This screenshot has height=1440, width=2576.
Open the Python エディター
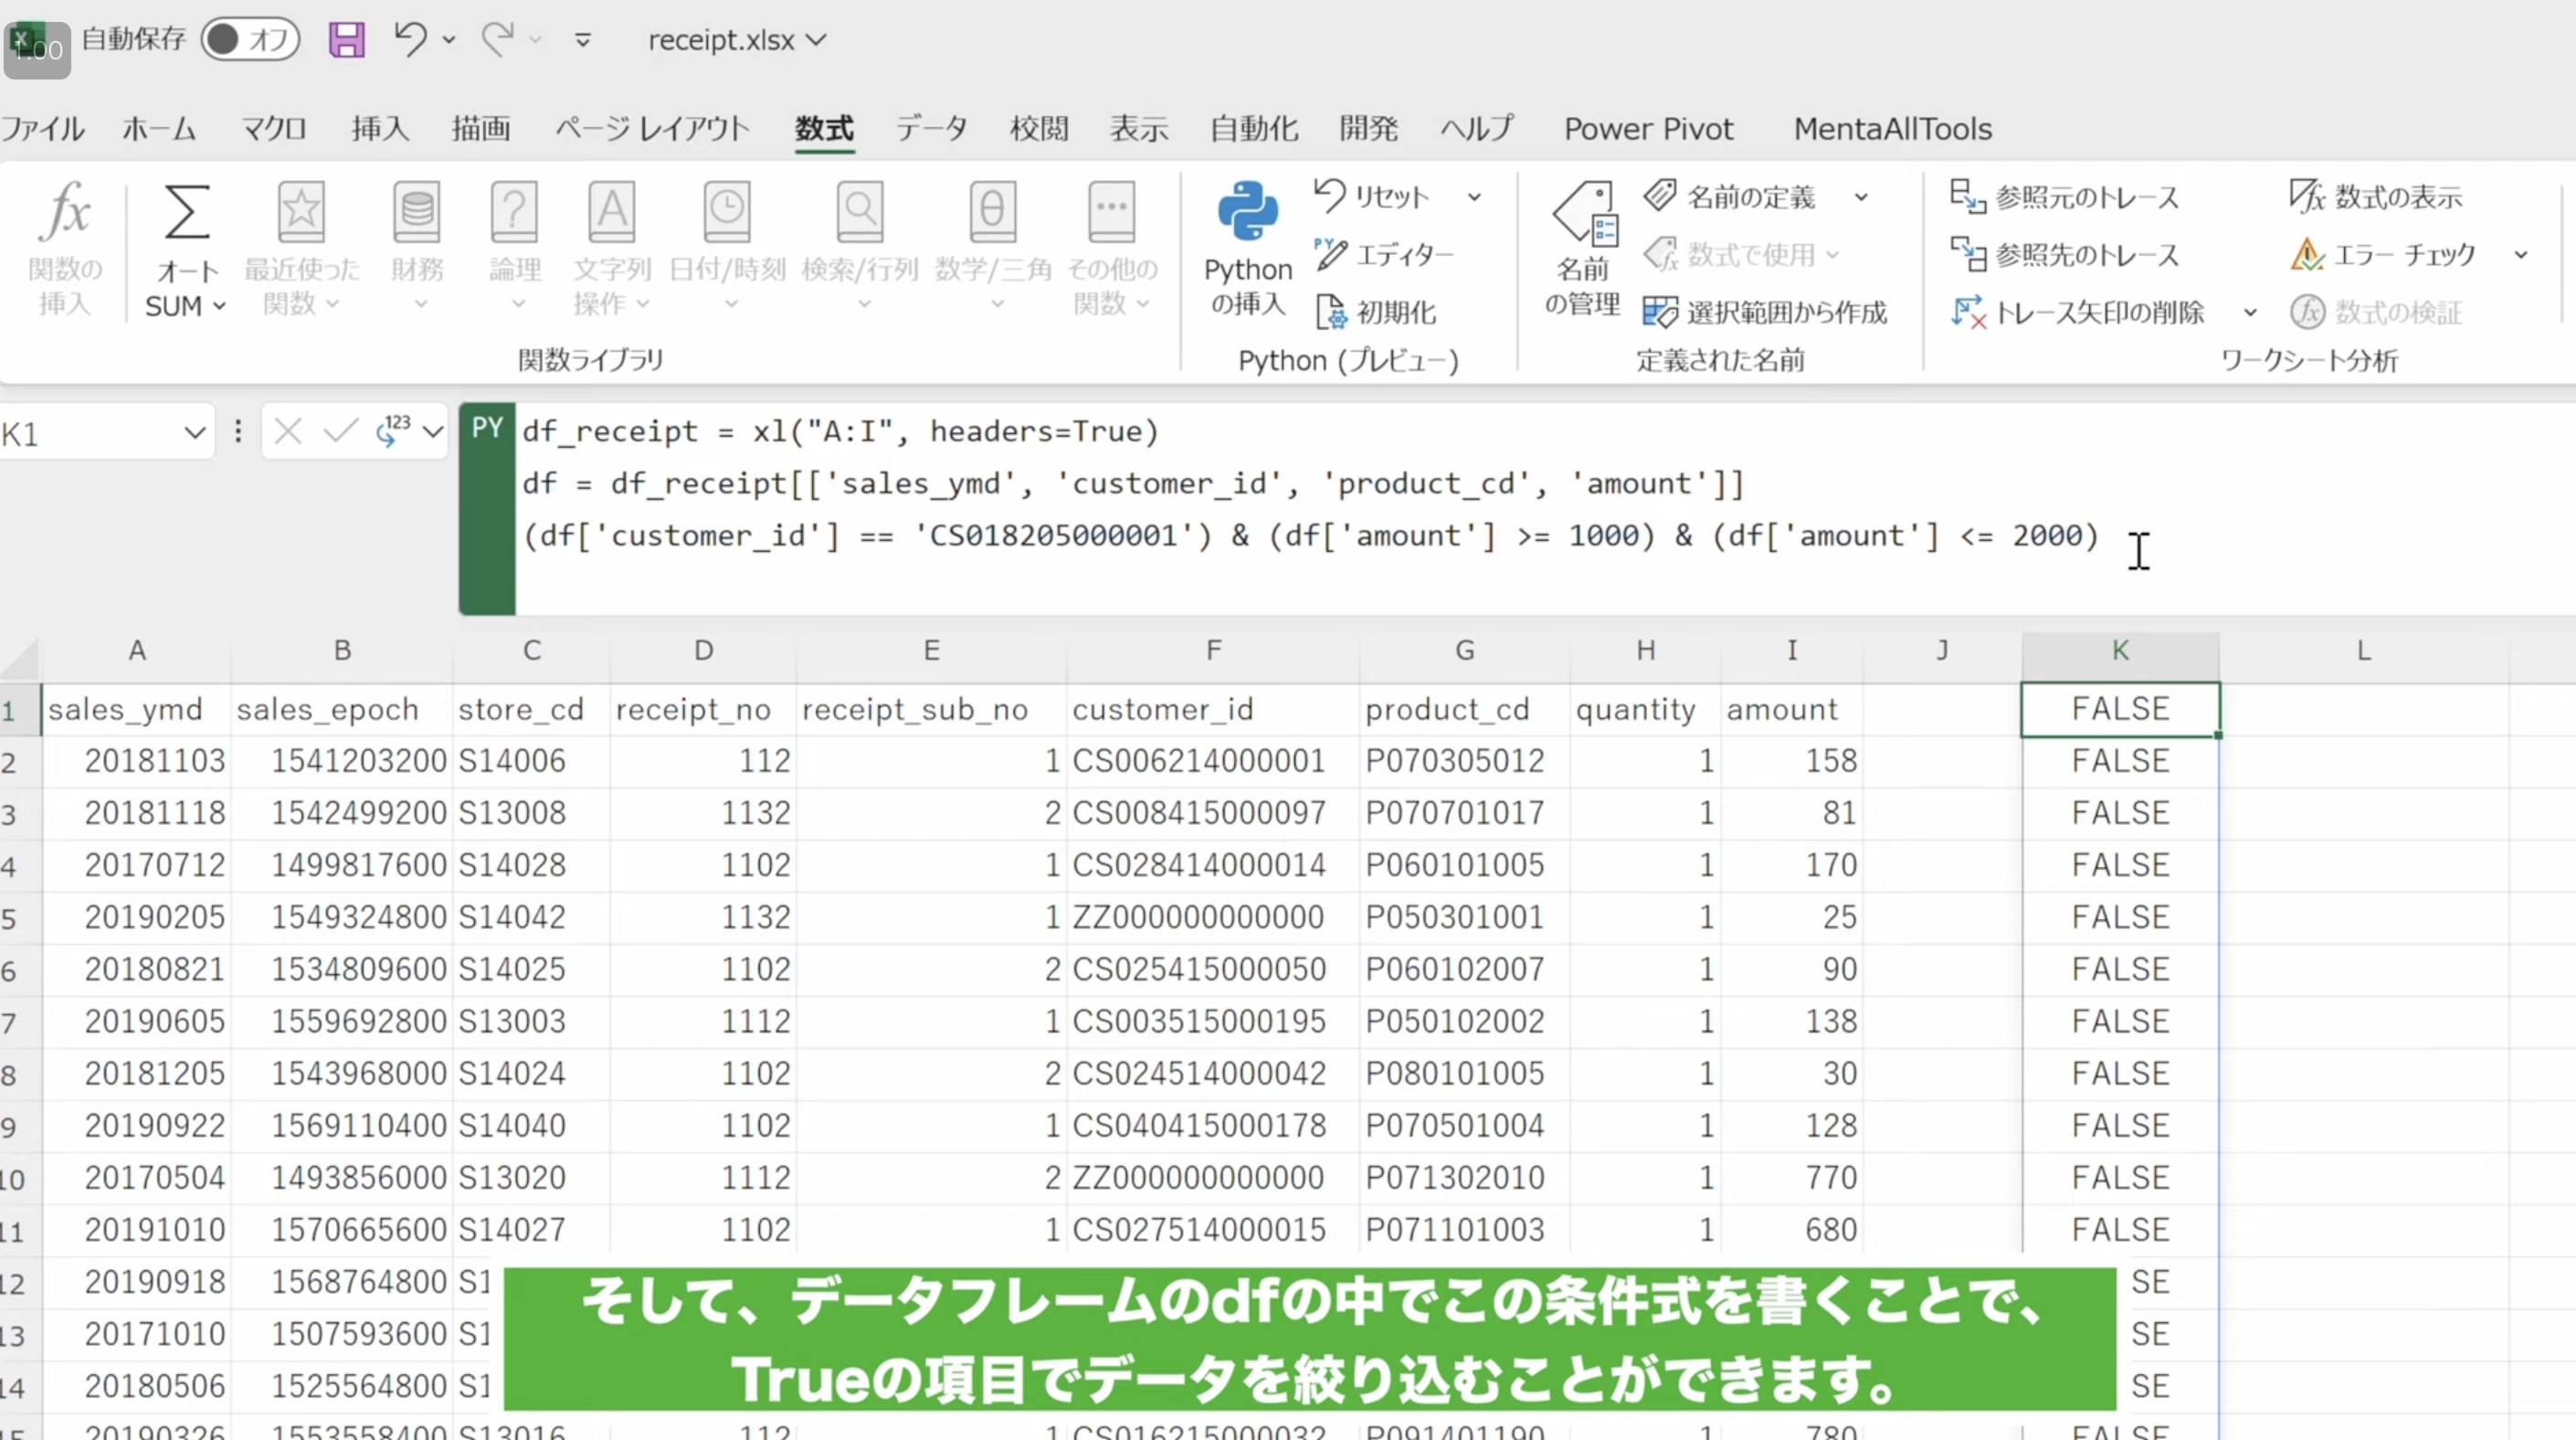click(x=1384, y=254)
